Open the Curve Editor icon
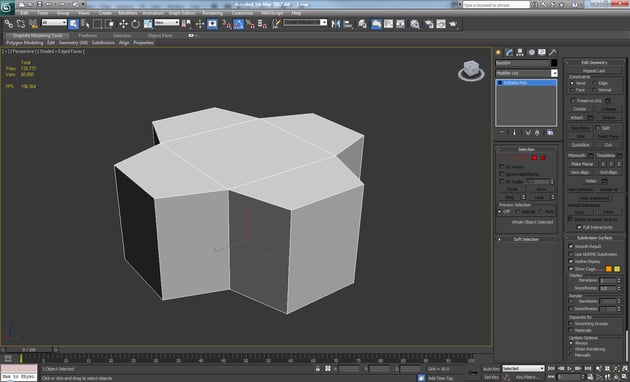This screenshot has width=630, height=382. [x=389, y=24]
